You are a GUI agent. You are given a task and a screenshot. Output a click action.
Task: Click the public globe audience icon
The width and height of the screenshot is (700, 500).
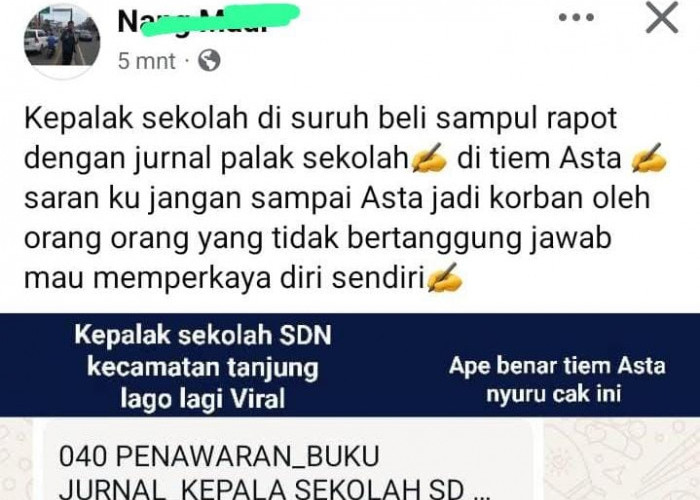point(209,60)
